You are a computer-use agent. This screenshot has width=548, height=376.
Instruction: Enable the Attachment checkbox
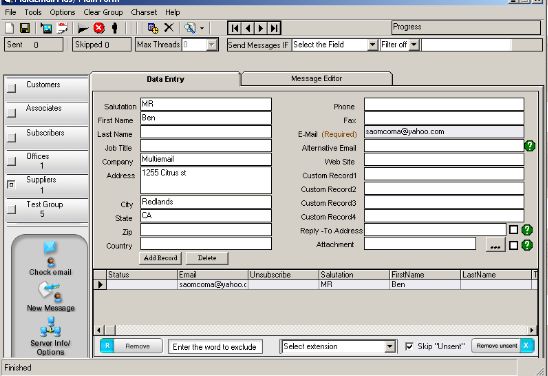[513, 245]
